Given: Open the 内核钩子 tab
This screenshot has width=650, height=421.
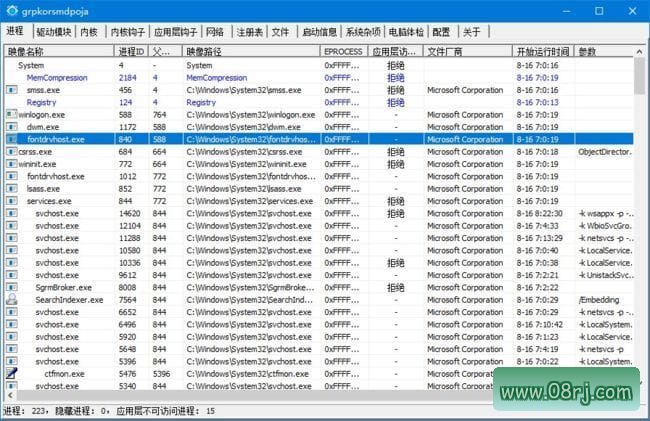Looking at the screenshot, I should pyautogui.click(x=128, y=32).
